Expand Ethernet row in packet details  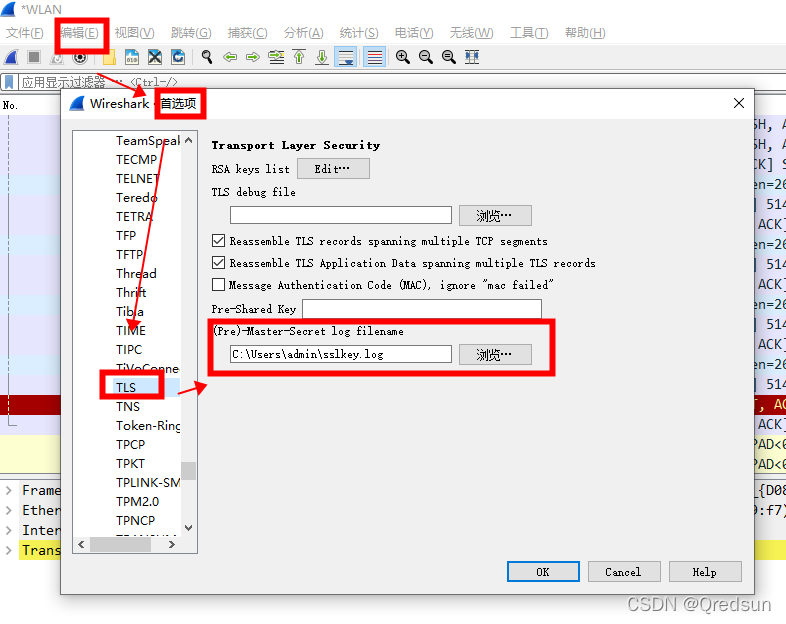coord(9,510)
